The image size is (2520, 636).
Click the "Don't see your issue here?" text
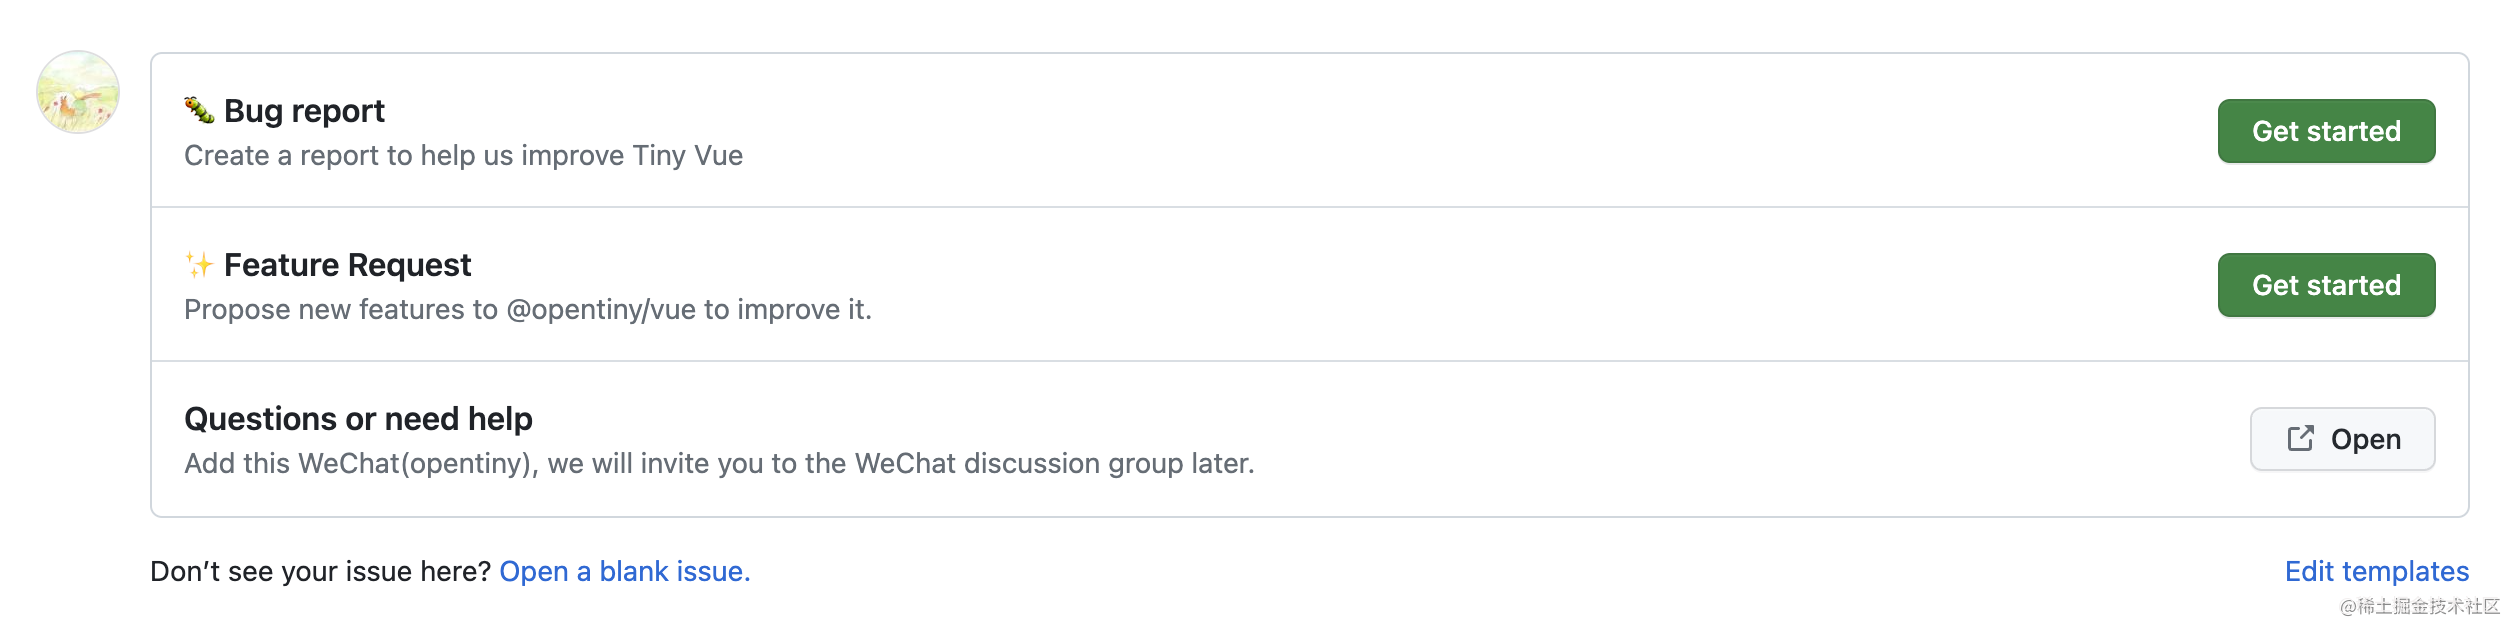pyautogui.click(x=320, y=571)
